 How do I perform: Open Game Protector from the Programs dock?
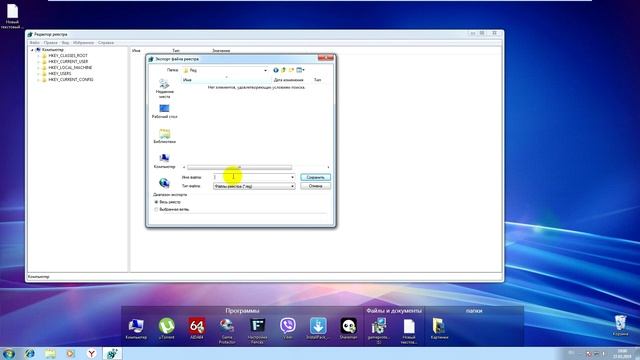(227, 331)
